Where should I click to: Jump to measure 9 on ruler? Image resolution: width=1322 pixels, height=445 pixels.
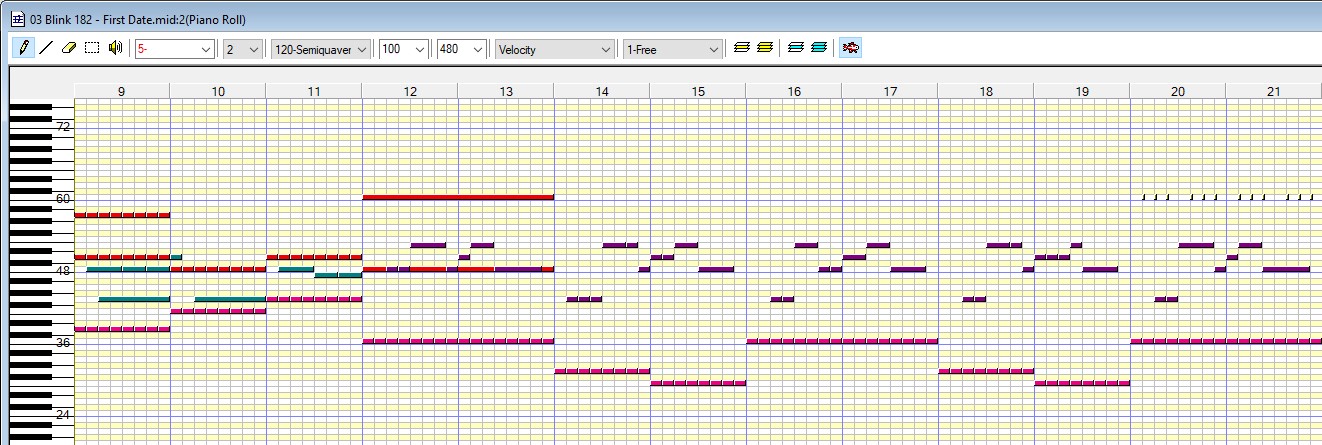click(122, 91)
